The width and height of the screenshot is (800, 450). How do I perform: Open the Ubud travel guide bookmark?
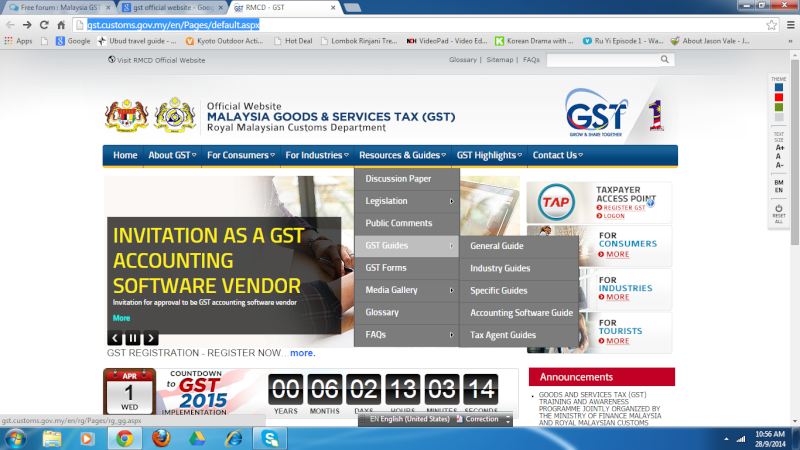pyautogui.click(x=137, y=41)
